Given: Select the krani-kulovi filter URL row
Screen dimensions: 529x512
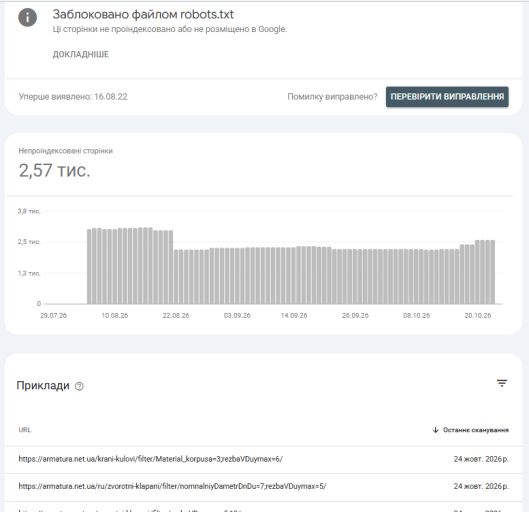Looking at the screenshot, I should click(x=263, y=459).
